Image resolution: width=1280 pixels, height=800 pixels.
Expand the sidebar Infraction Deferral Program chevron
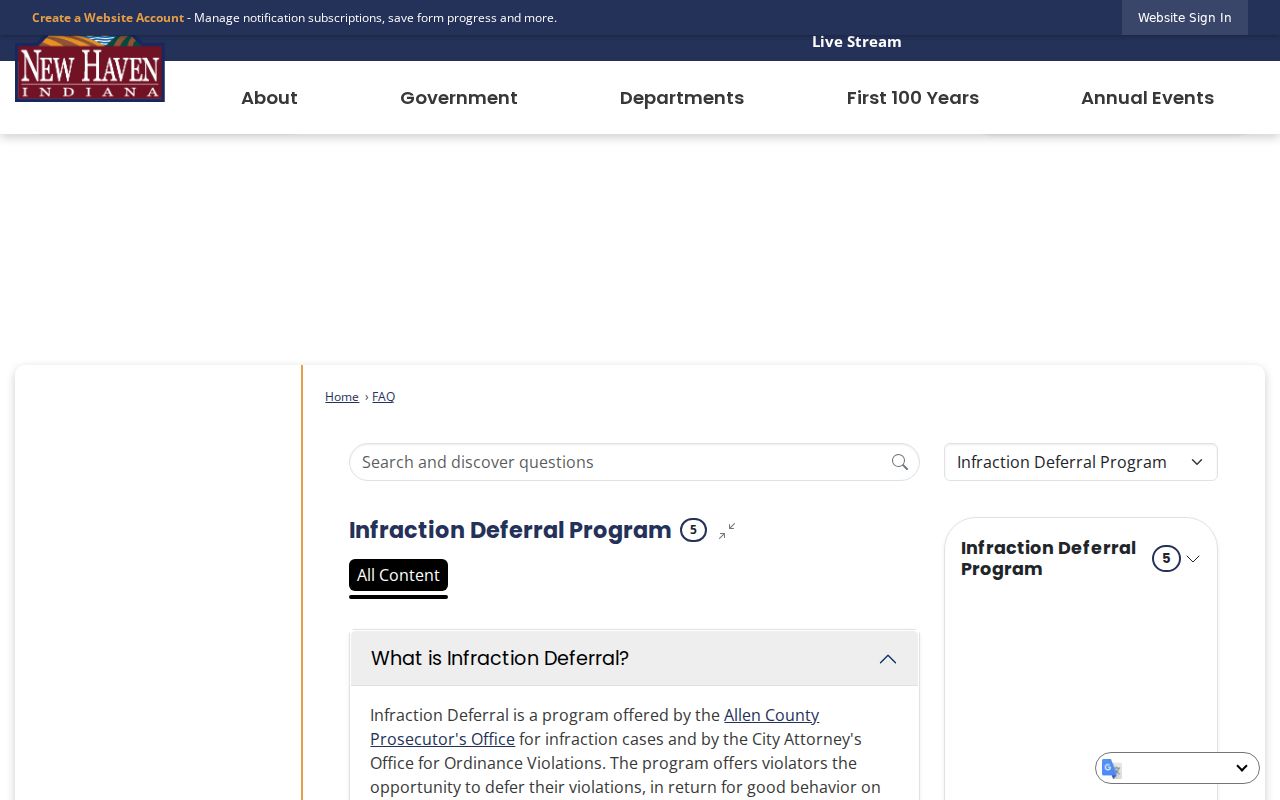click(x=1193, y=559)
